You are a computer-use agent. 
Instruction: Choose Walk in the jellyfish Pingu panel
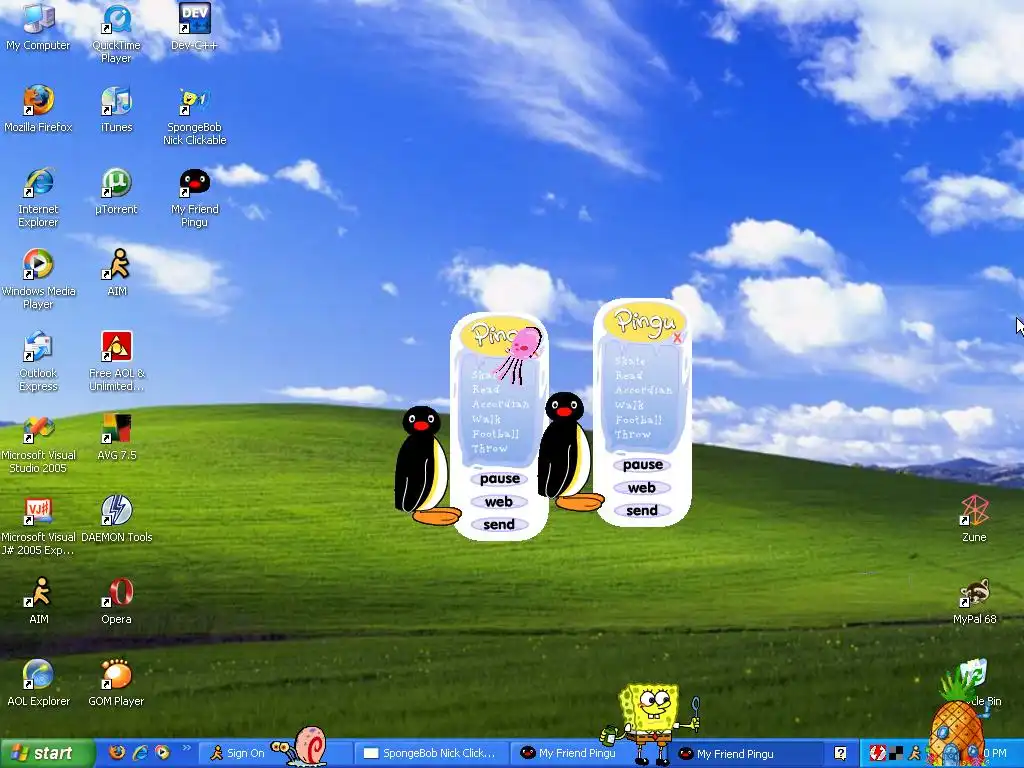(x=487, y=419)
